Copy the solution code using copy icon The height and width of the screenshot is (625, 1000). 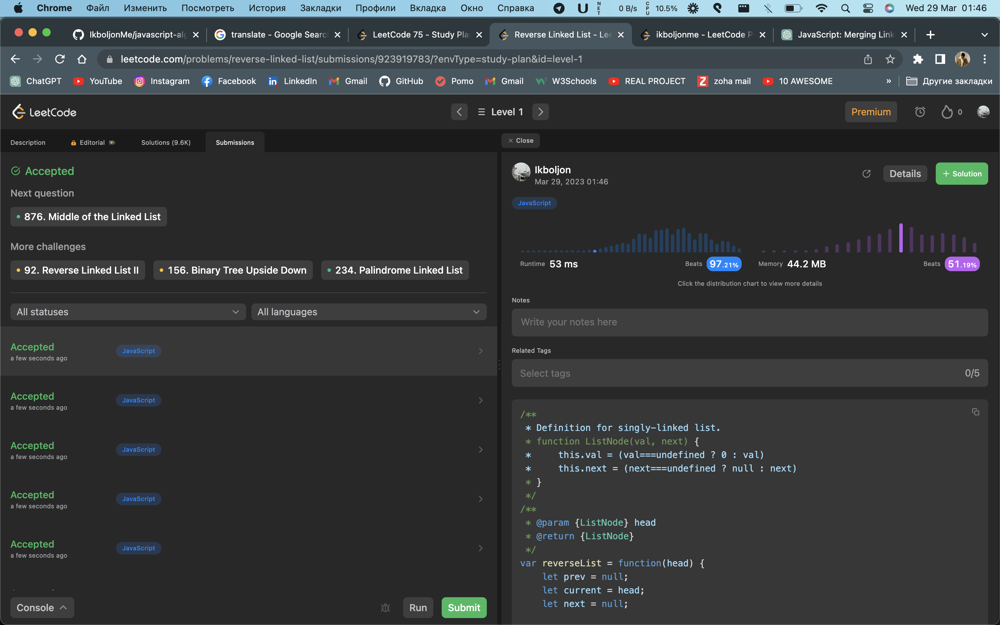976,411
